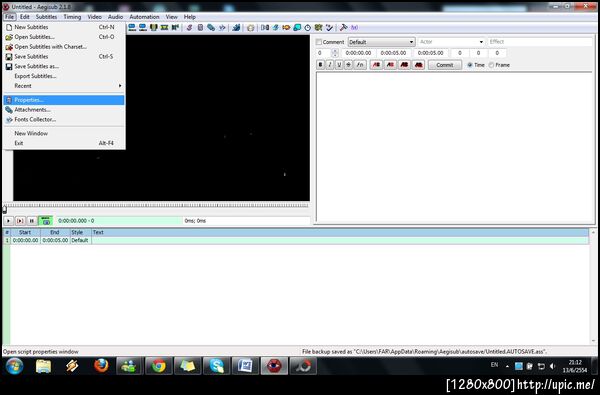
Task: Click the play current line button
Action: coord(20,221)
